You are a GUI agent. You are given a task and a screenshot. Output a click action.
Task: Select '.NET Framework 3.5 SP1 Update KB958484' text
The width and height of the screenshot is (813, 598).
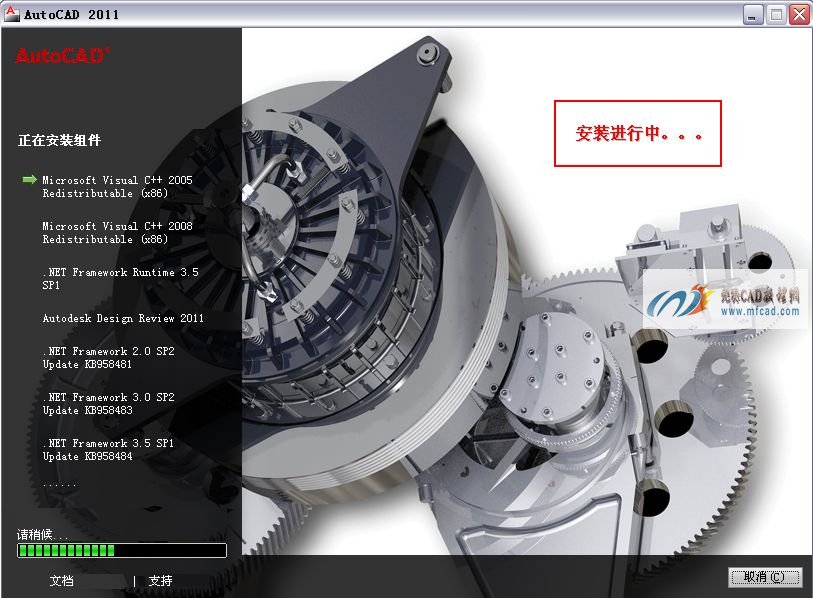click(x=108, y=450)
